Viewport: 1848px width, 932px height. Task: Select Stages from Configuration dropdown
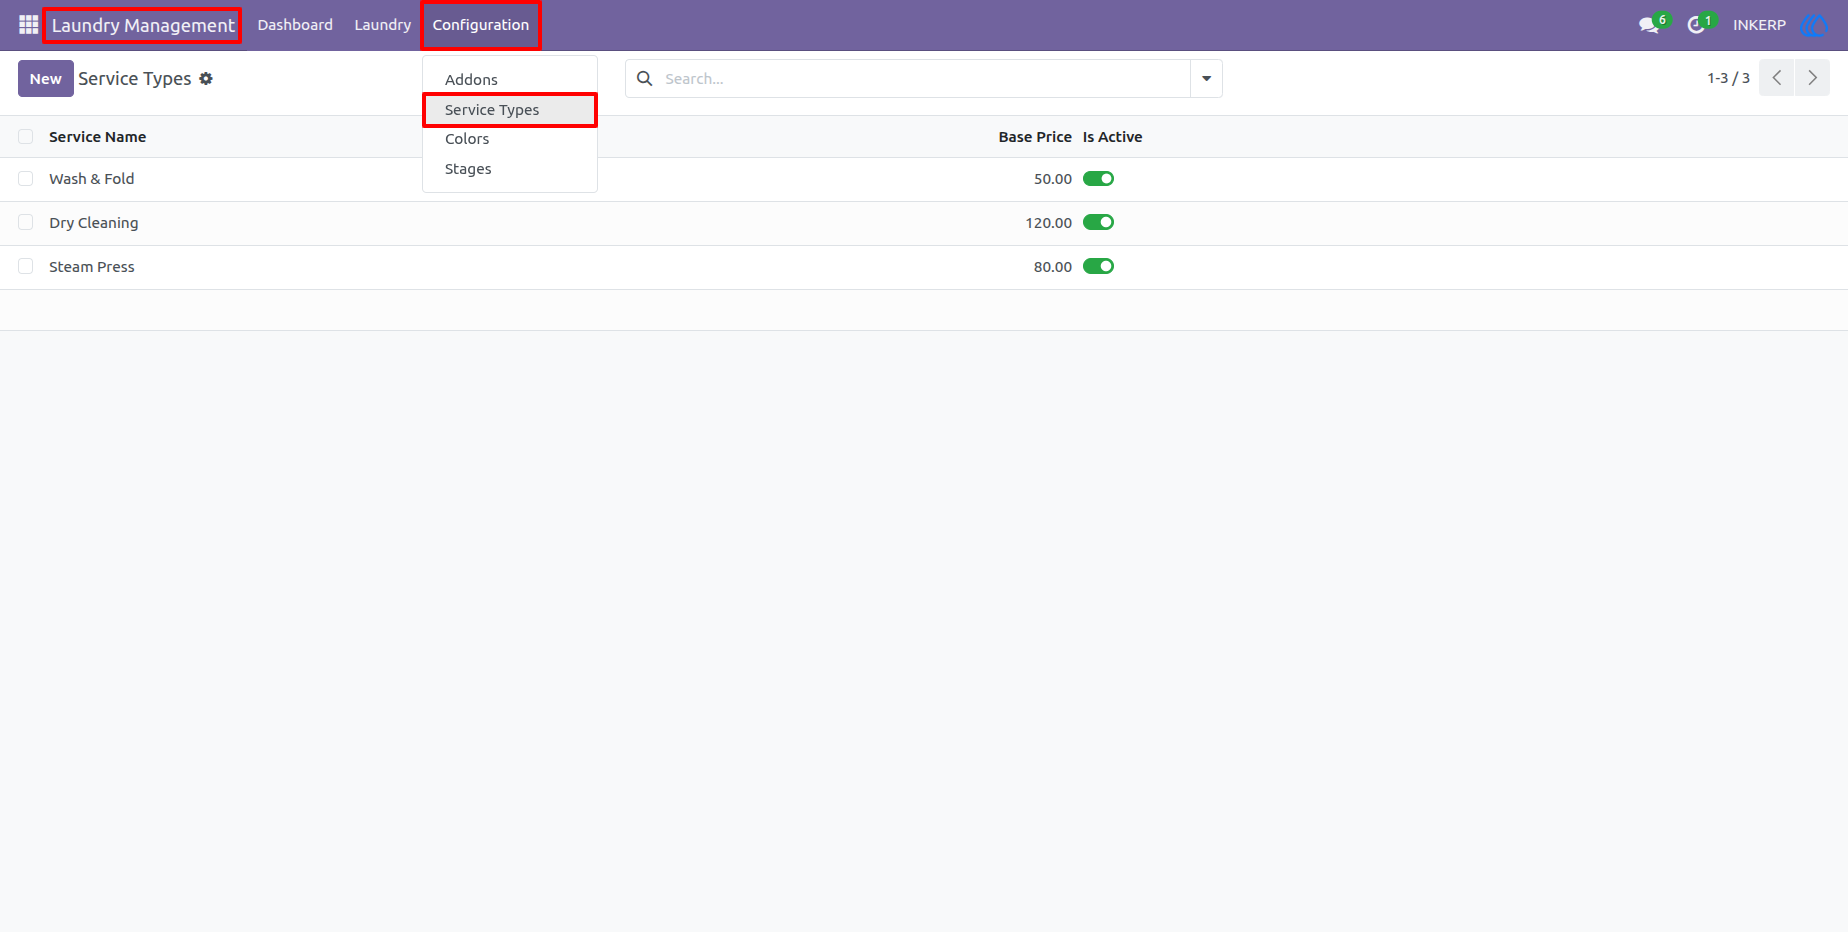(510, 169)
